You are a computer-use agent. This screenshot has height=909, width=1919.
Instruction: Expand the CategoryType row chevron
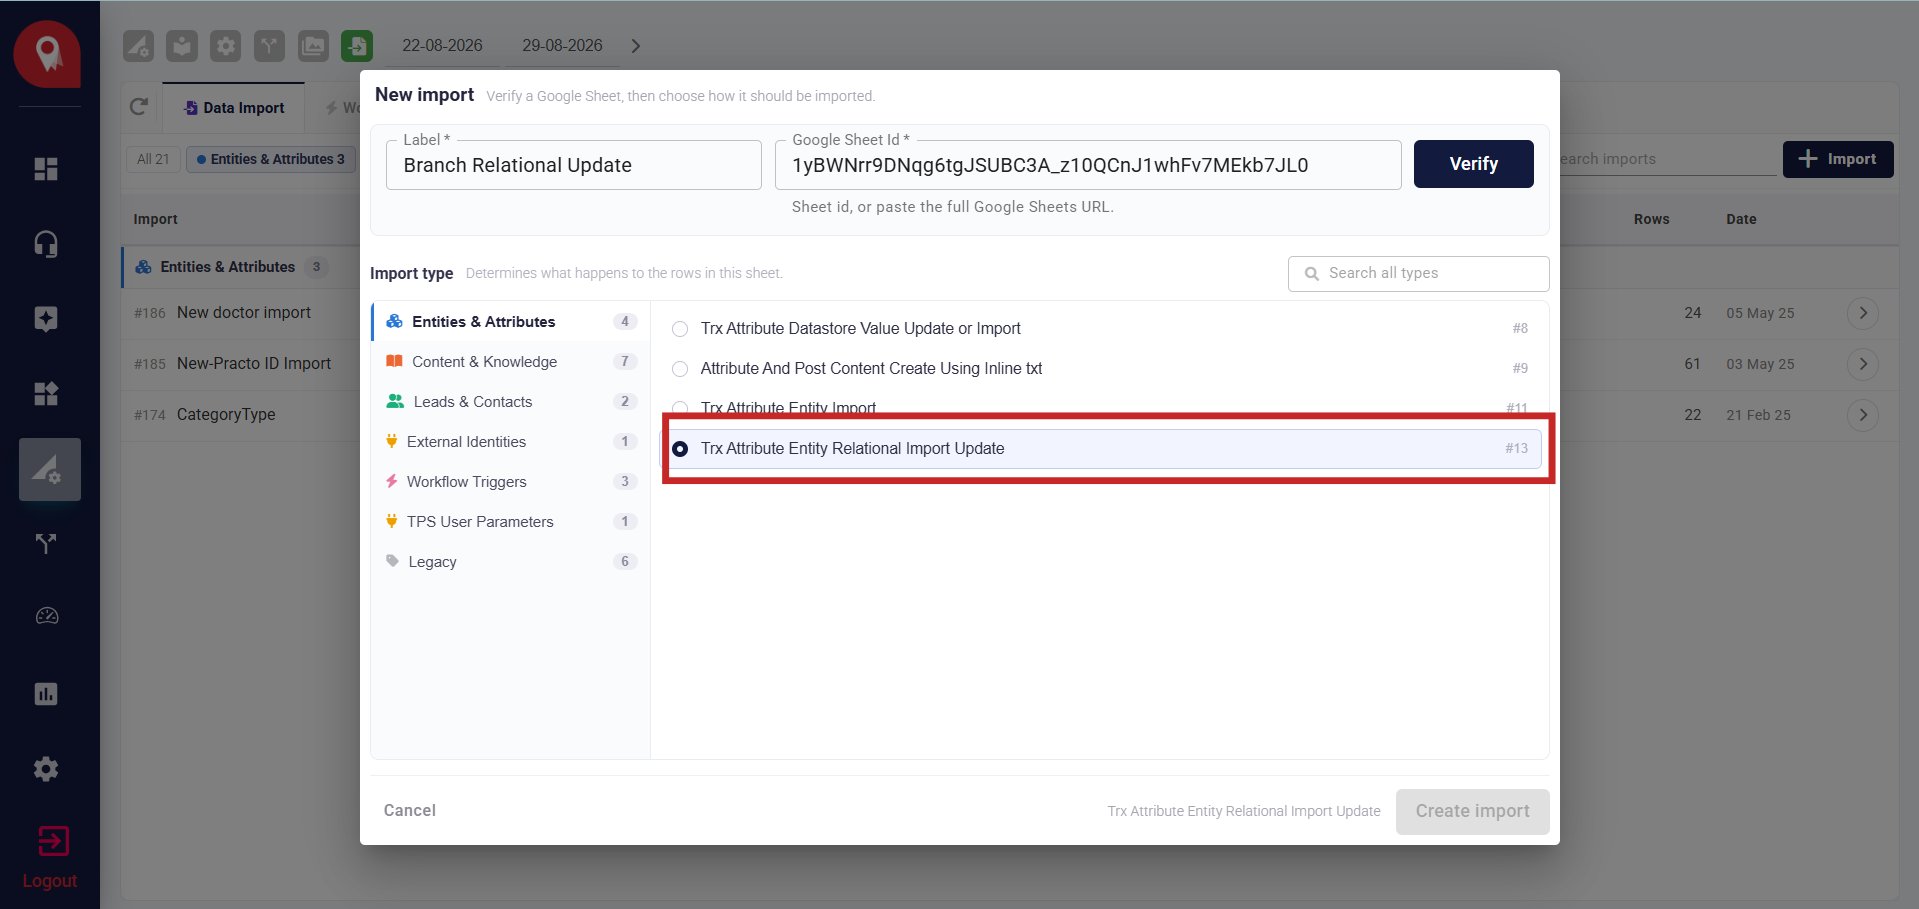pos(1863,415)
